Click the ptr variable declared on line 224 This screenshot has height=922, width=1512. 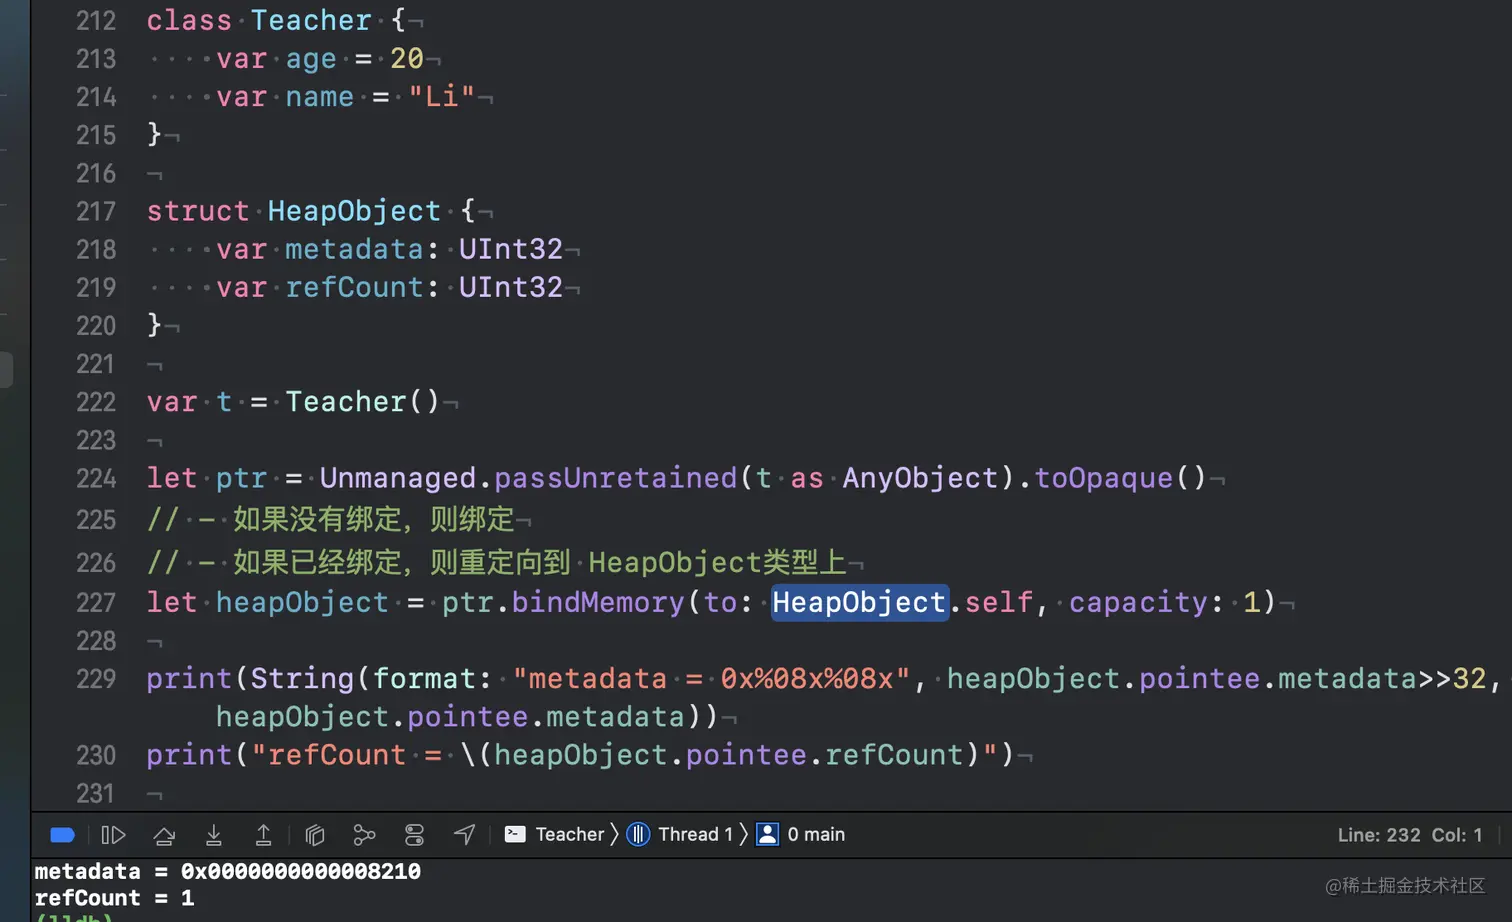[x=241, y=478]
